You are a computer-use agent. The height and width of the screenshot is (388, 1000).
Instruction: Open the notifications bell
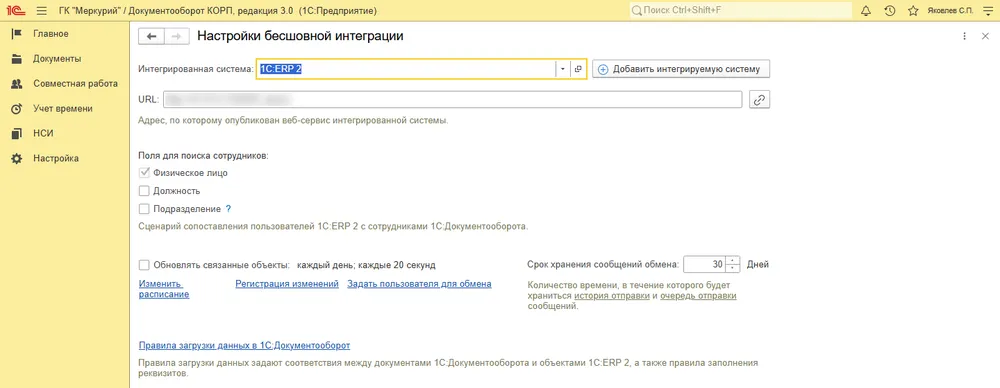[x=865, y=11]
